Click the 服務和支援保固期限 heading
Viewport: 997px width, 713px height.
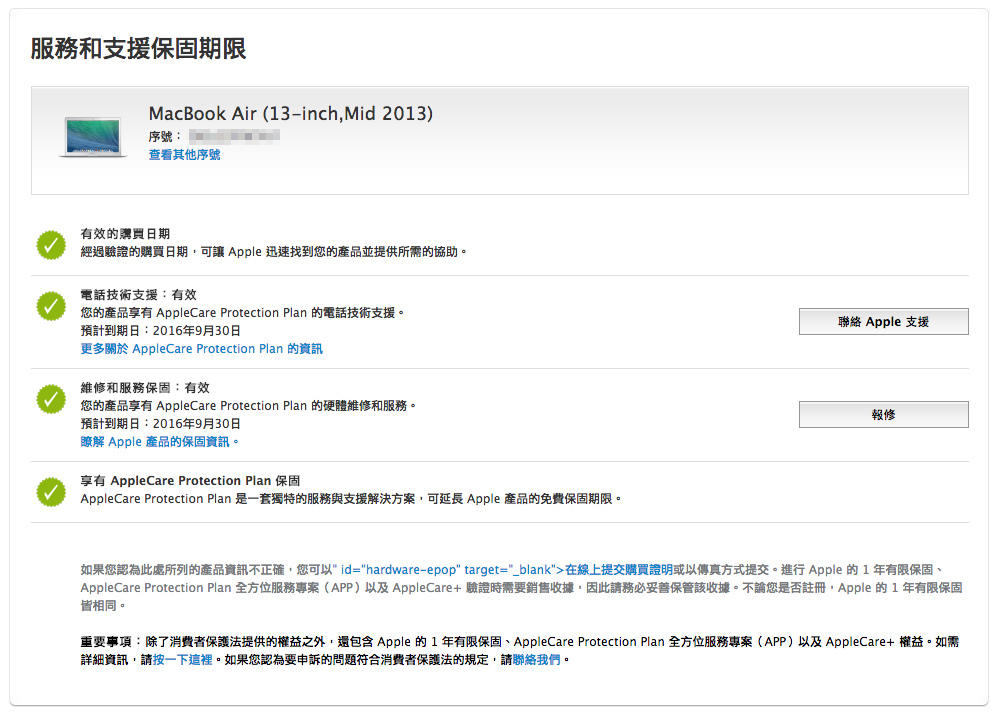point(139,48)
